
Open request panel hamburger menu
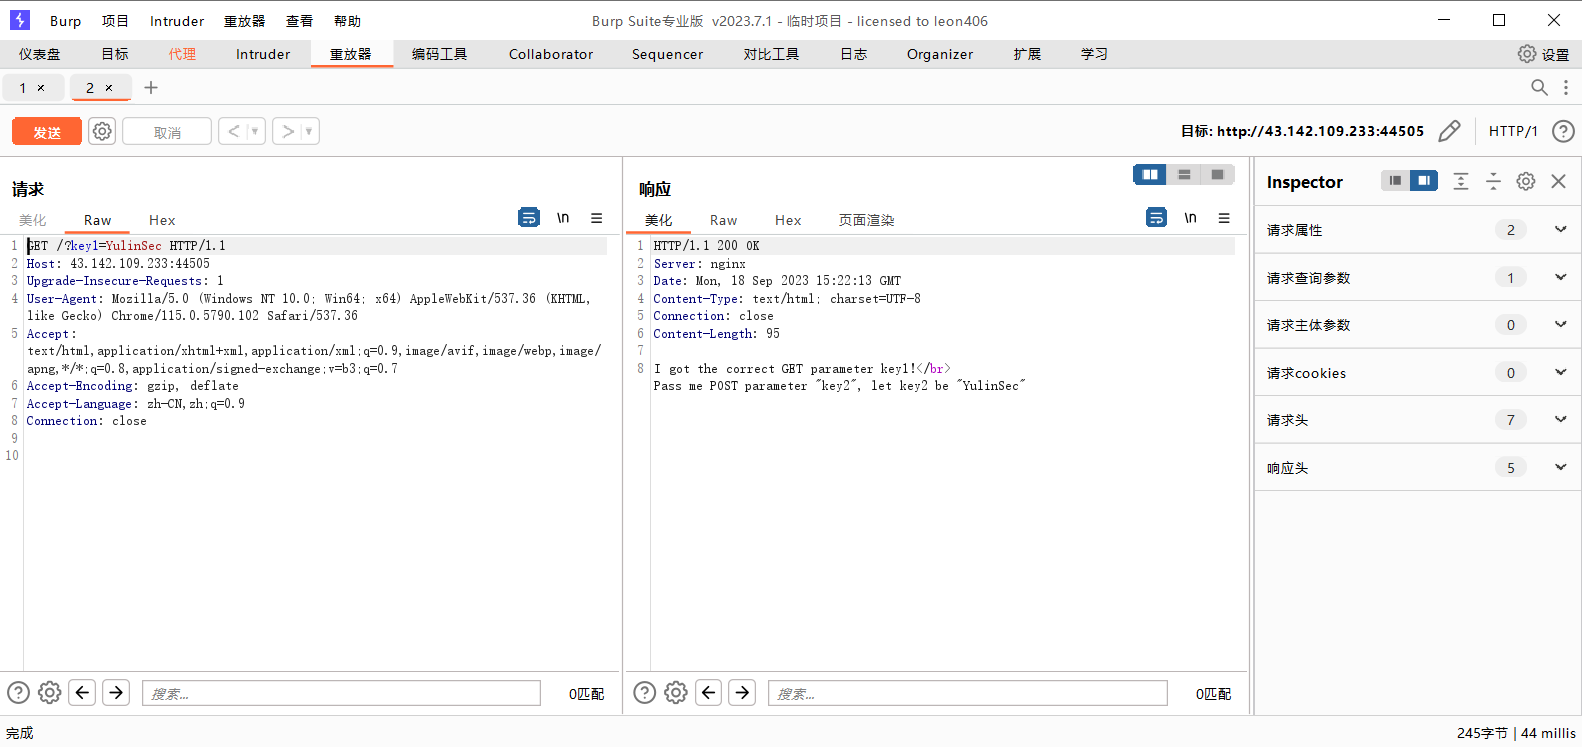pyautogui.click(x=596, y=217)
